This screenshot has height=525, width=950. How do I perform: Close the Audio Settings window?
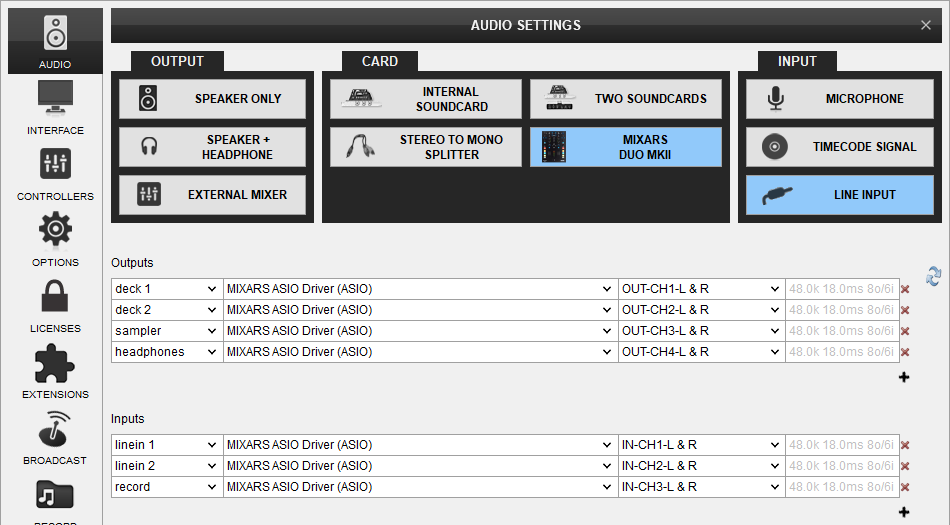click(x=925, y=25)
